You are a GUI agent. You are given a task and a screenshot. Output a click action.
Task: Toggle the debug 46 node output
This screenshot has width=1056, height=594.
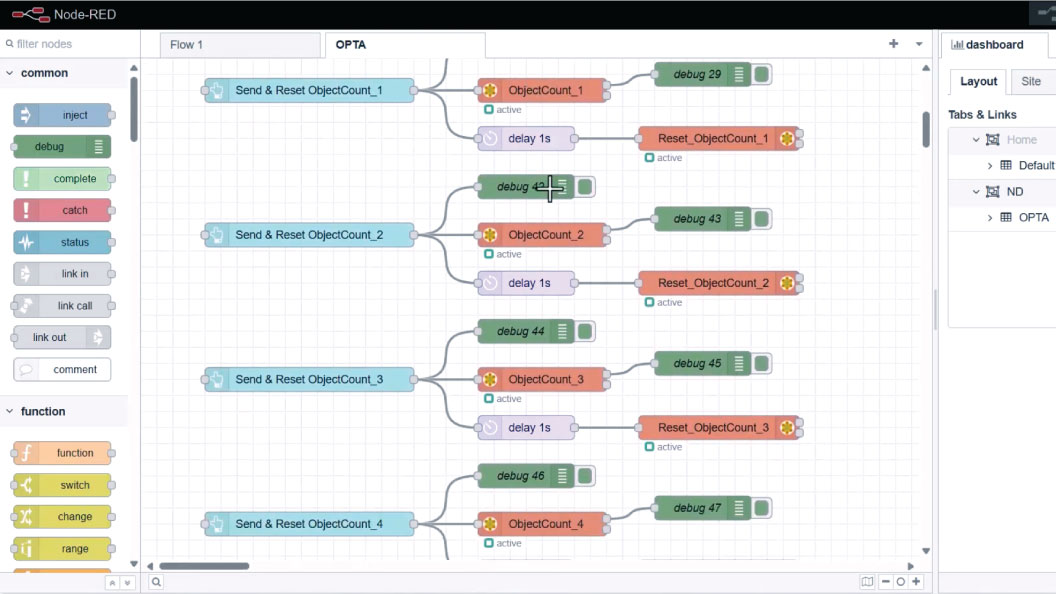pos(585,476)
